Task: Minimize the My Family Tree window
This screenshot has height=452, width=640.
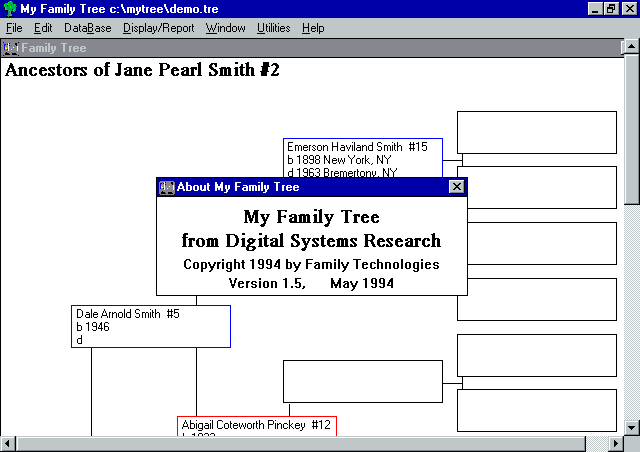Action: [595, 9]
